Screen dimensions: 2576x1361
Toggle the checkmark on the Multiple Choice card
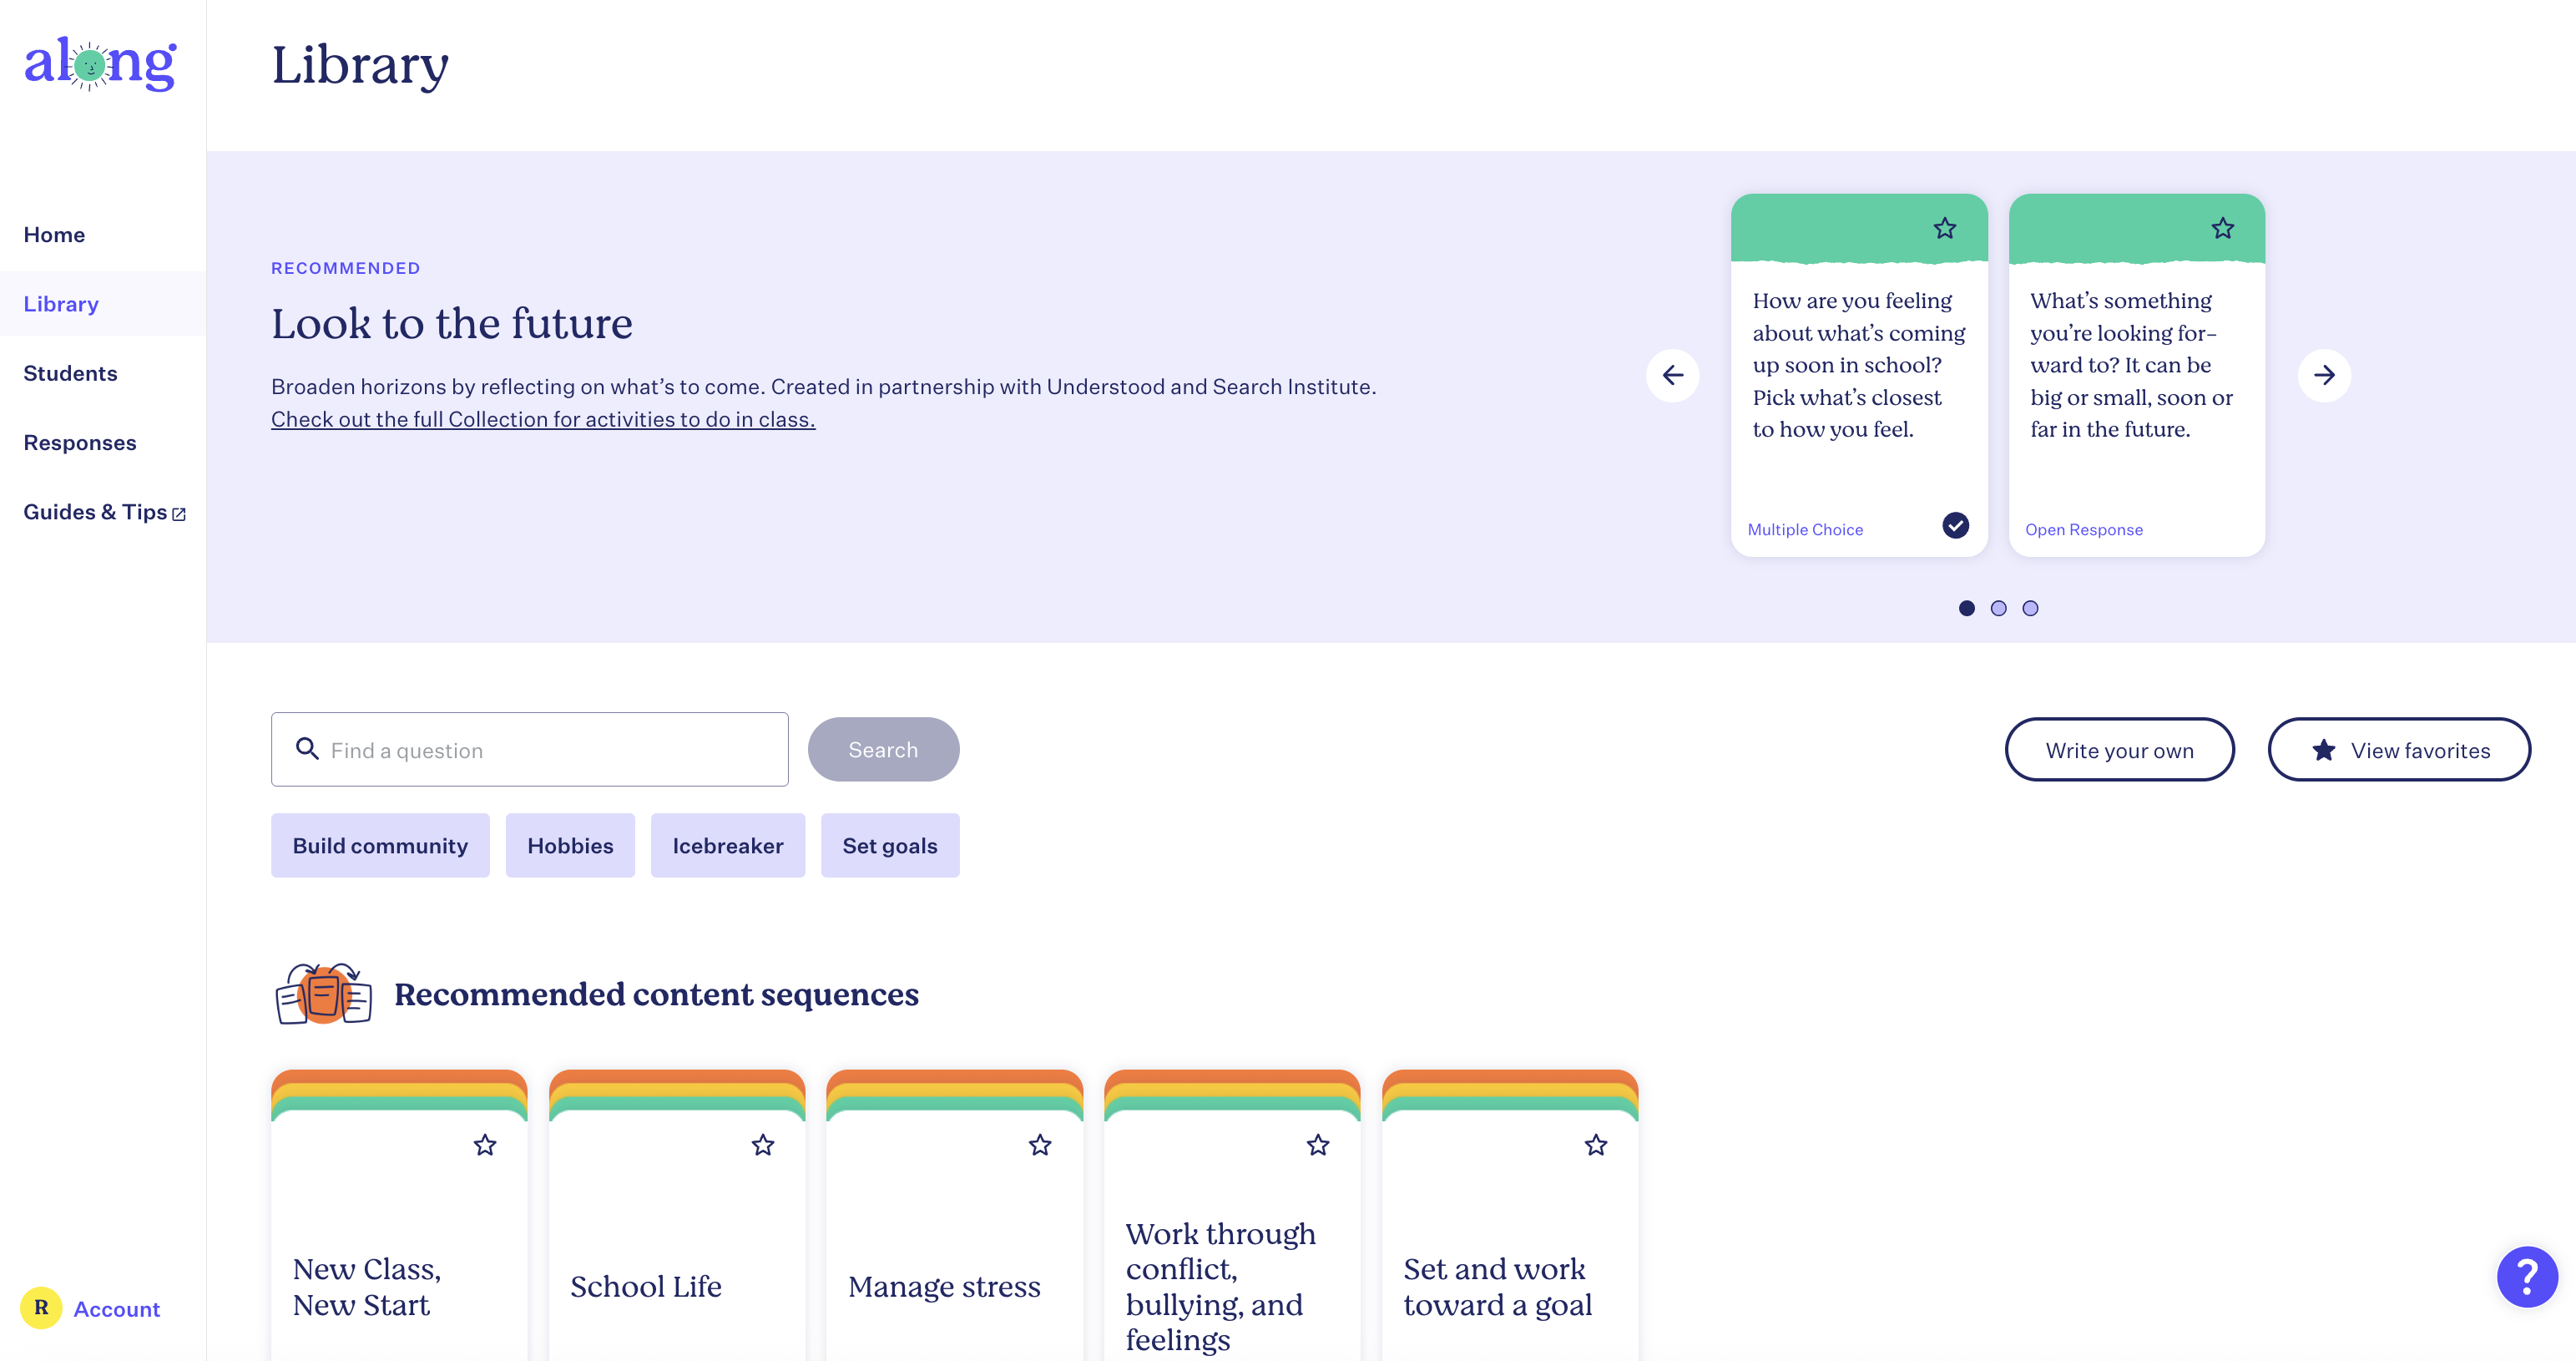[1956, 524]
